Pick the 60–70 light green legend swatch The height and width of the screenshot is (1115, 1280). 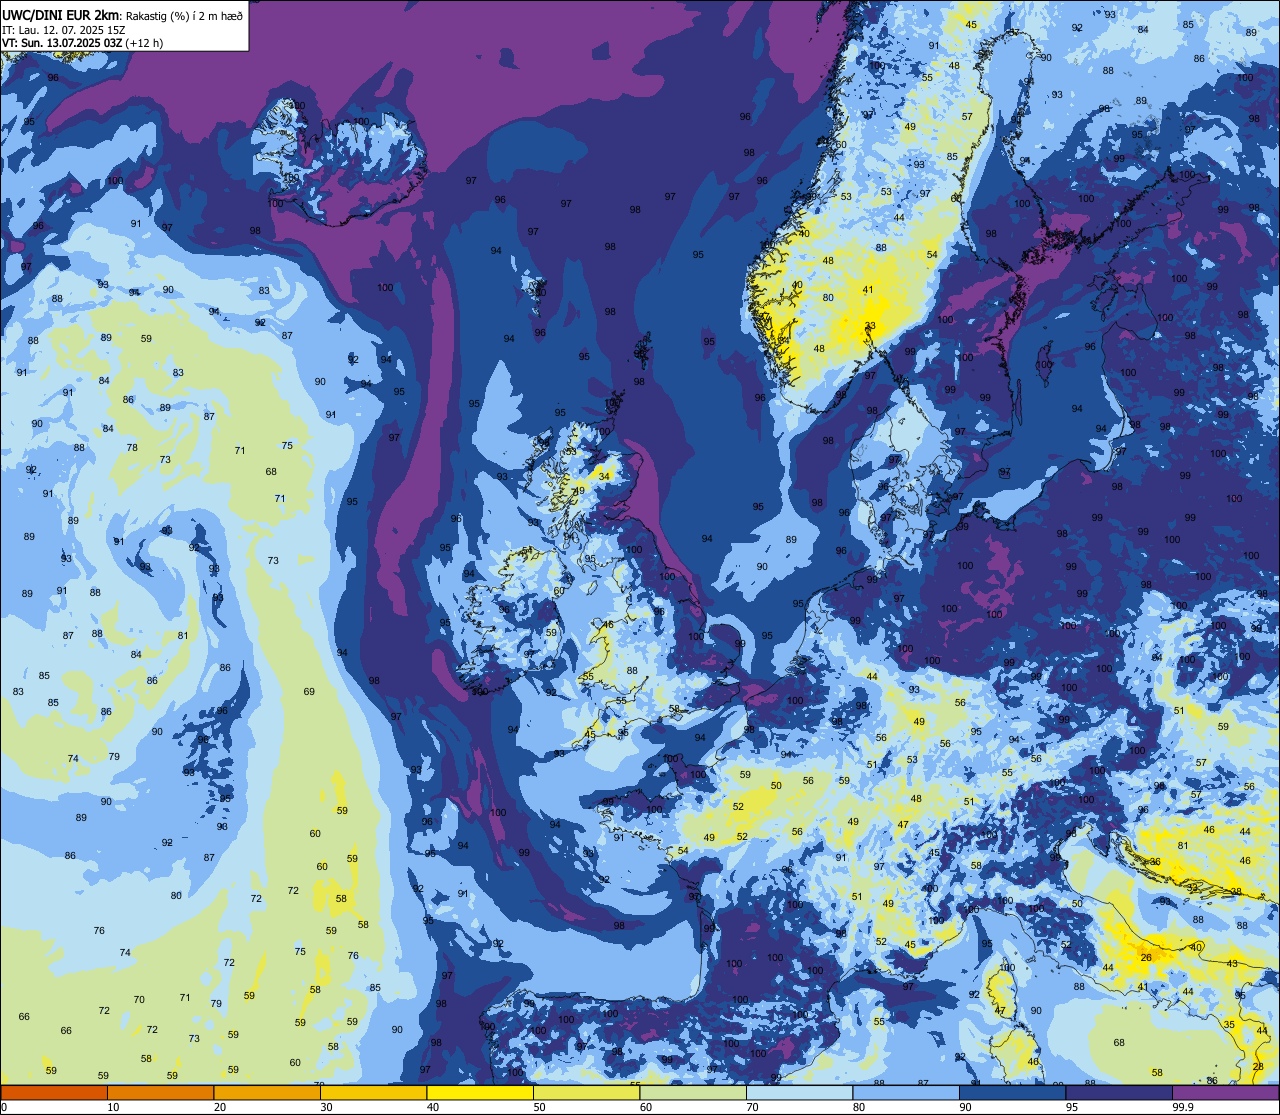(693, 1092)
